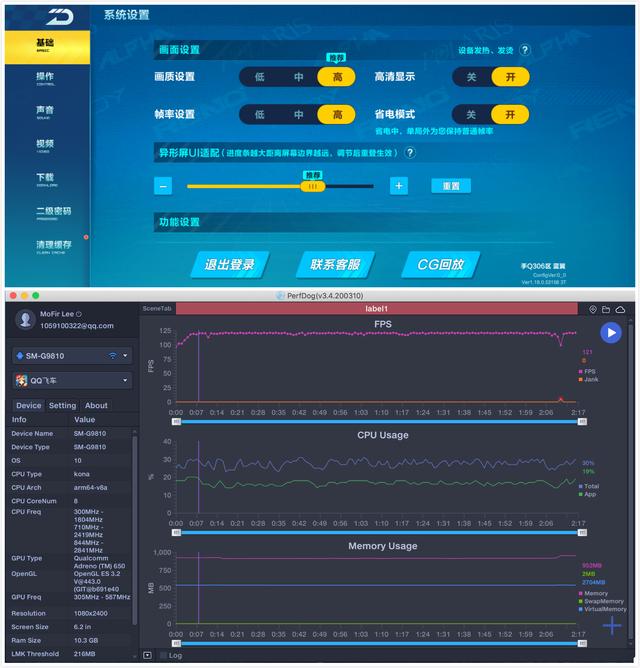This screenshot has width=640, height=668.
Task: Click the blue plus icon near Memory chart
Action: click(612, 626)
